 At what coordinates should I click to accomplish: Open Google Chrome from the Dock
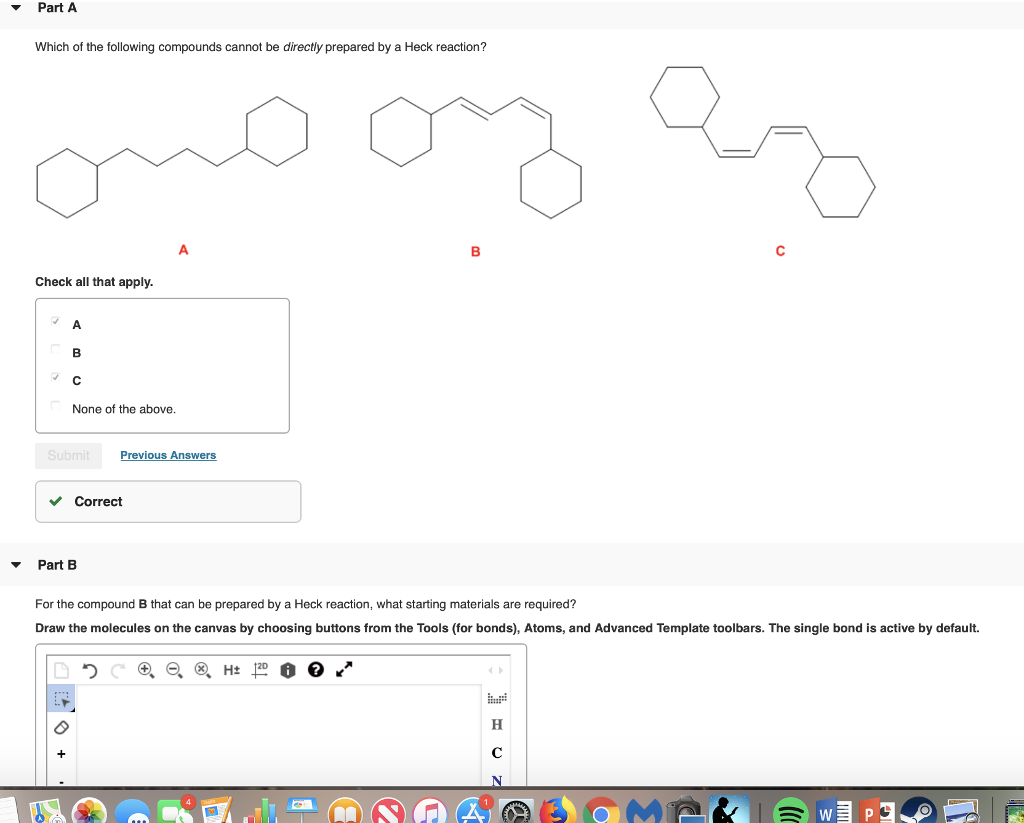[601, 813]
